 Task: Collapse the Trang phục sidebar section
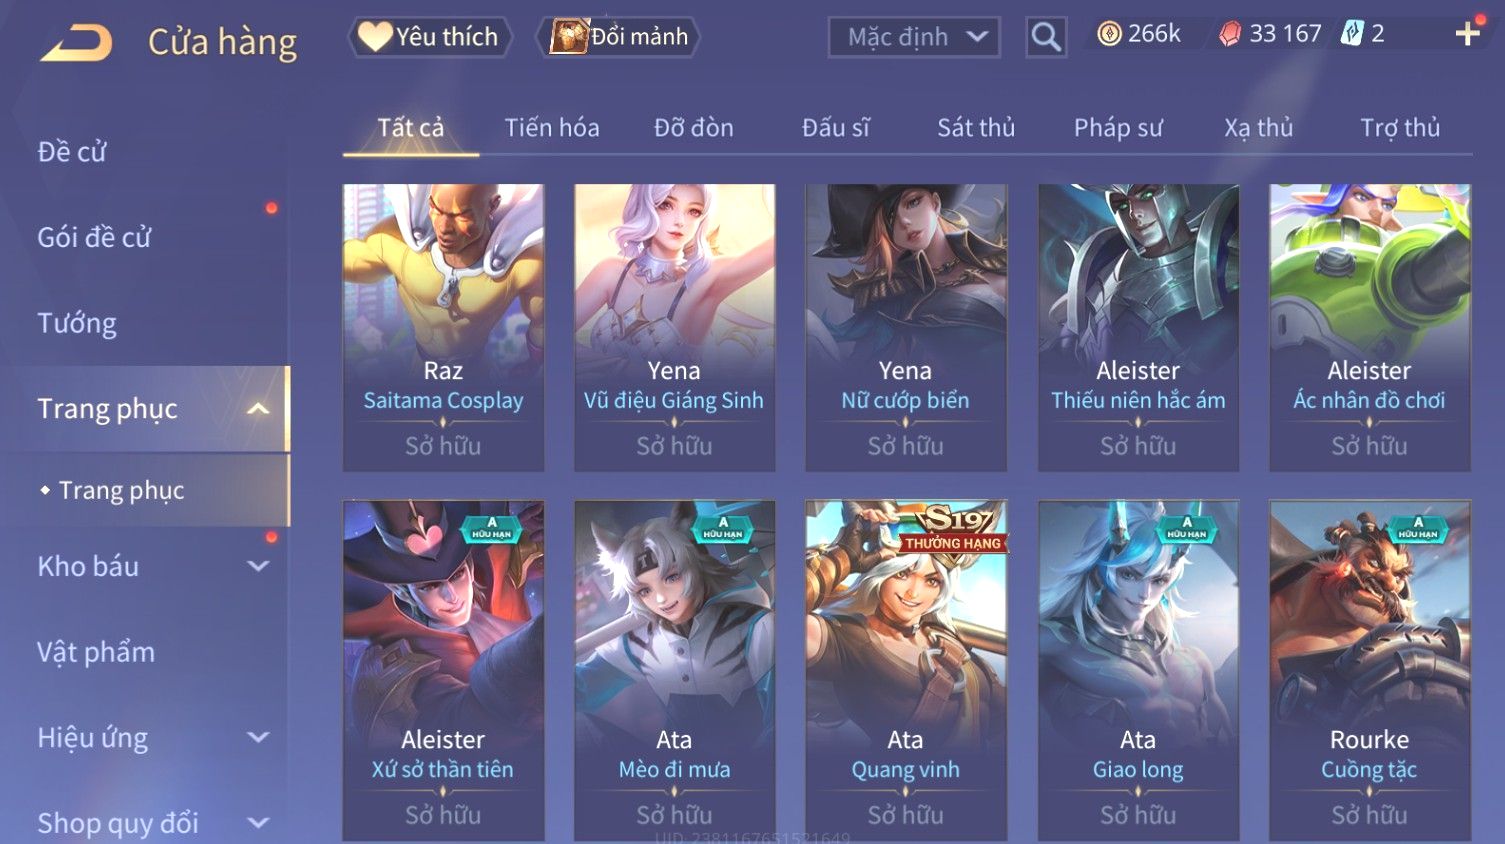point(258,409)
